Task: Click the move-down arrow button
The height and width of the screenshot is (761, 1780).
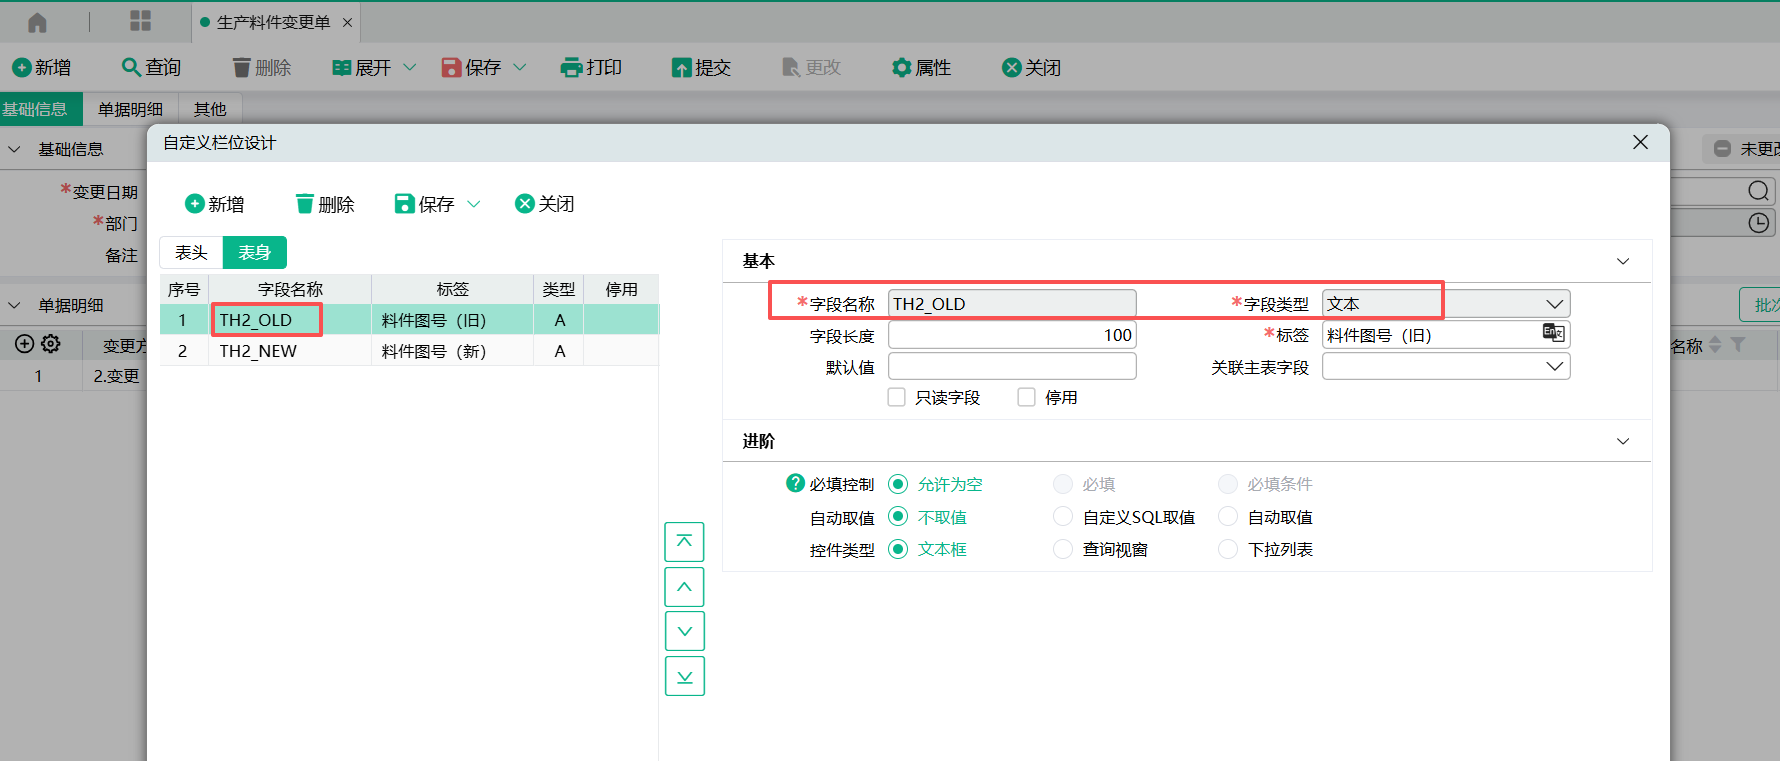Action: click(x=684, y=631)
